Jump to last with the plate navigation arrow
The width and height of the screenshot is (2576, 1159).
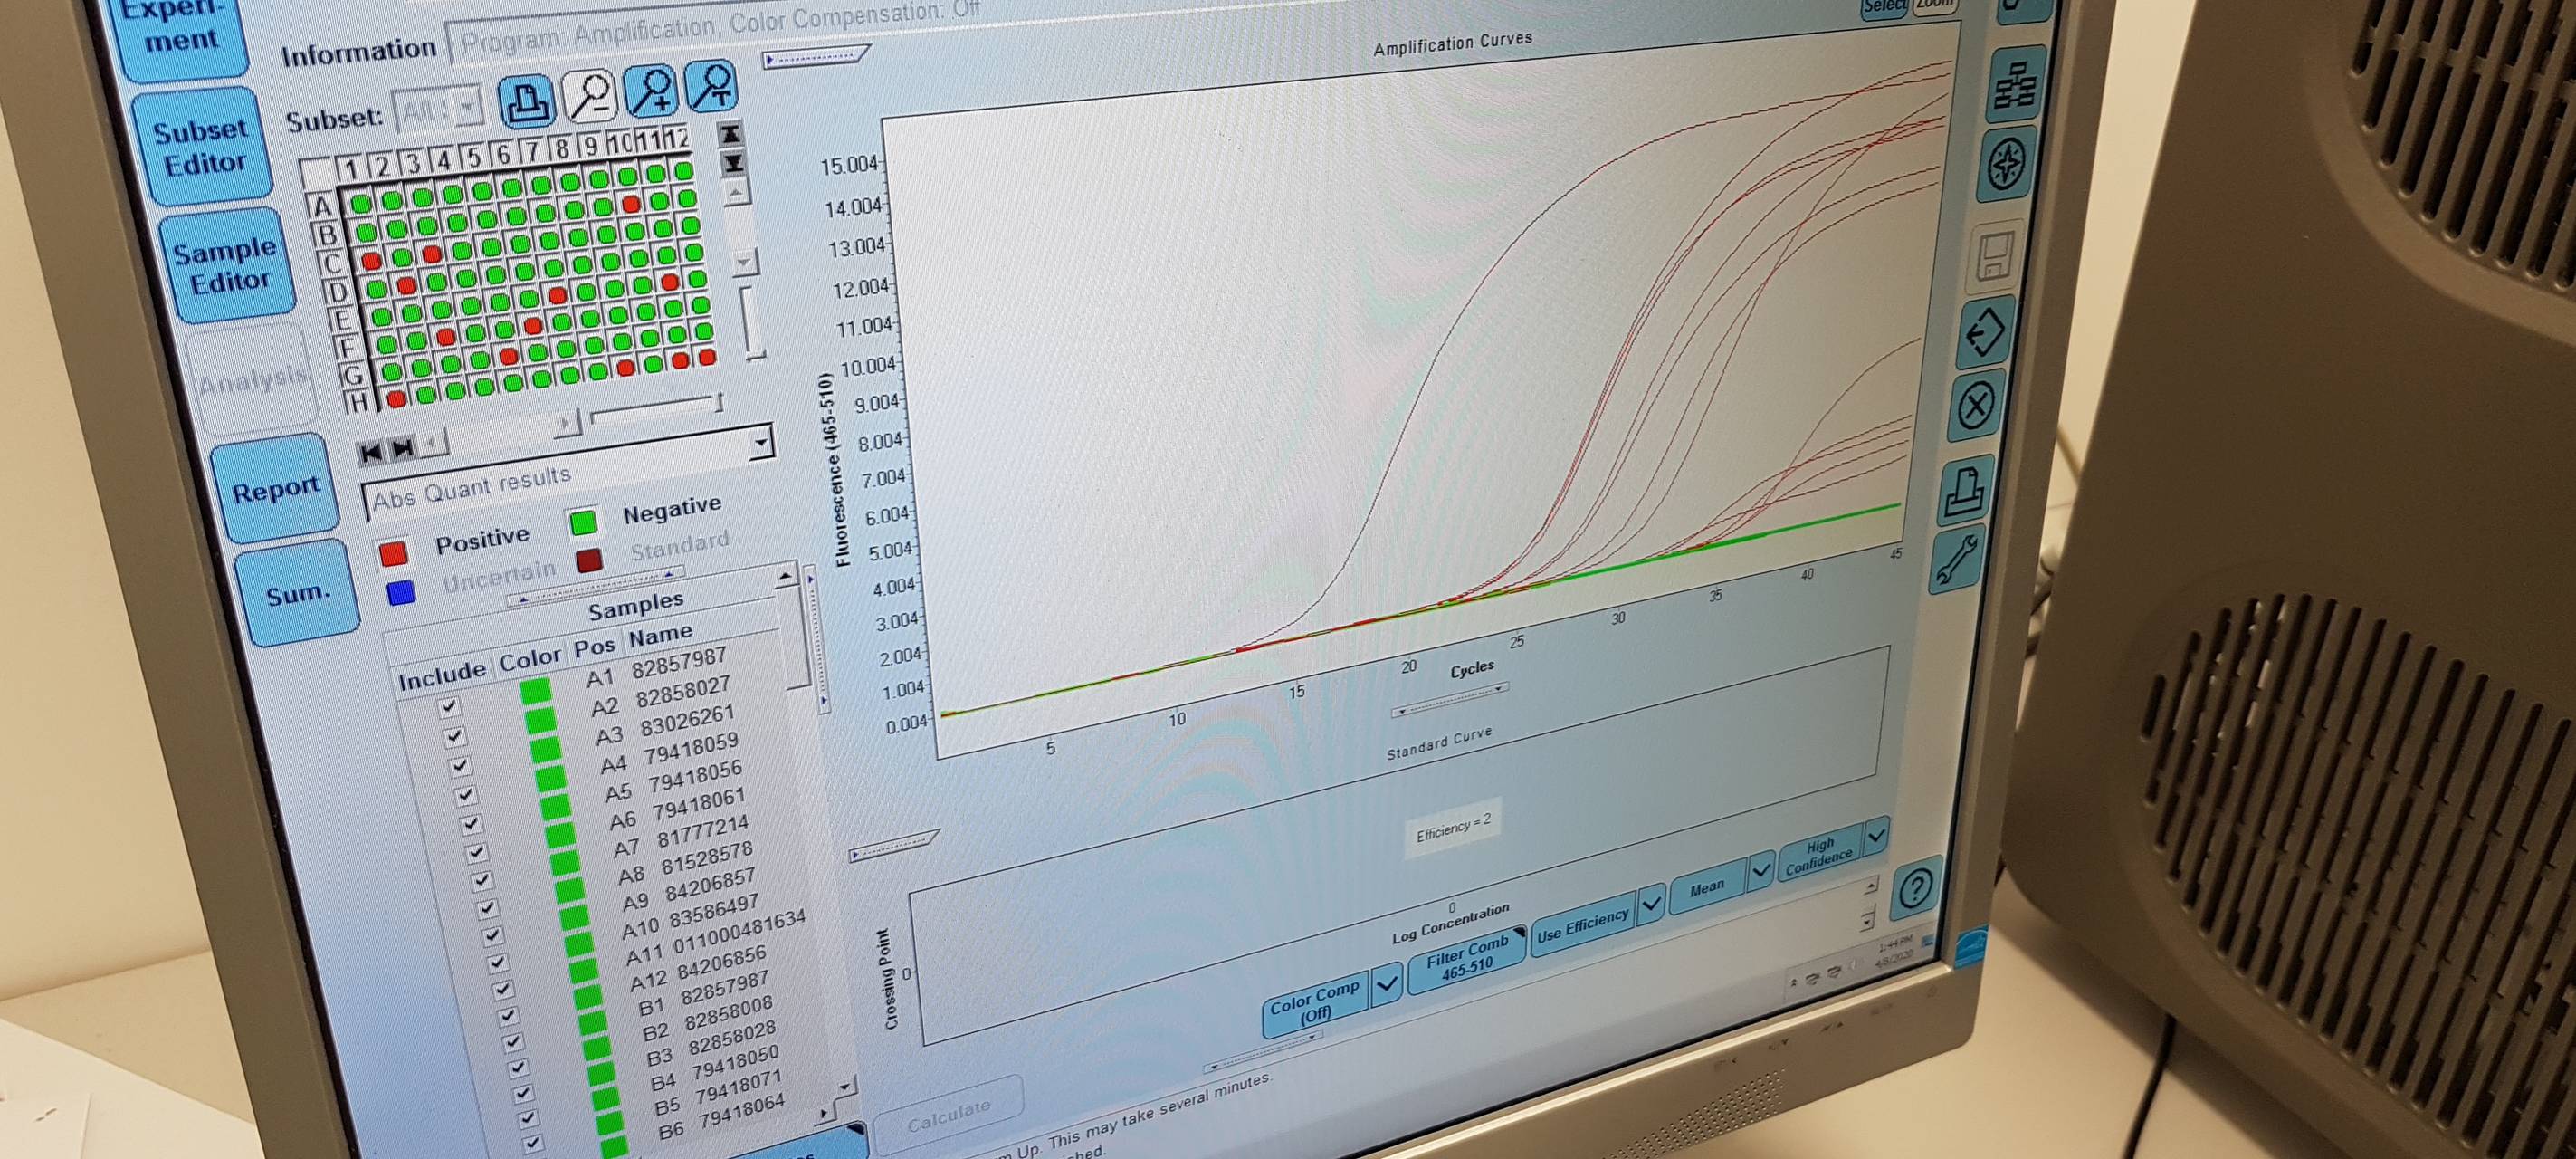(402, 447)
